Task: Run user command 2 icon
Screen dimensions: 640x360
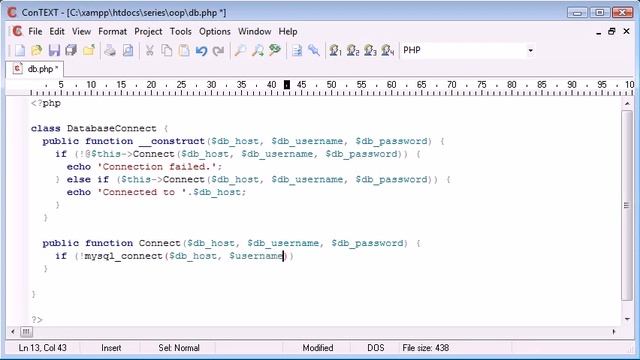Action: [353, 51]
